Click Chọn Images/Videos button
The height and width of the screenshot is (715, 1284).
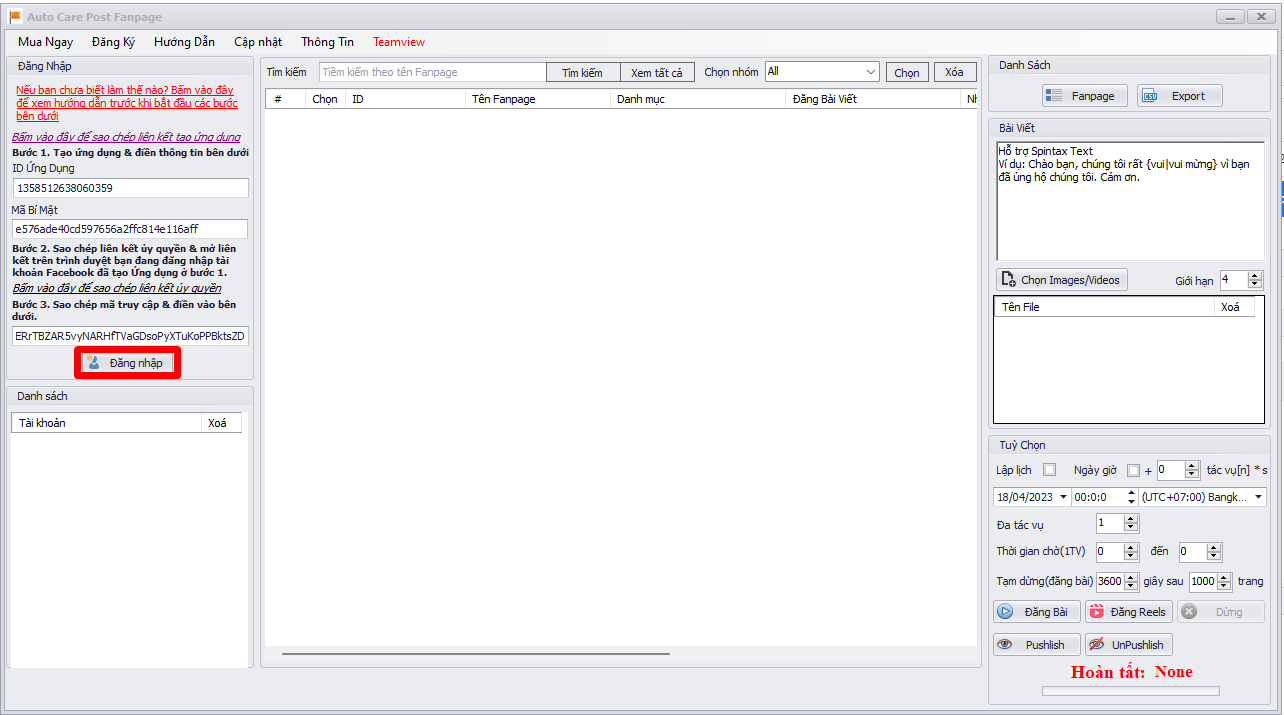coord(1061,280)
